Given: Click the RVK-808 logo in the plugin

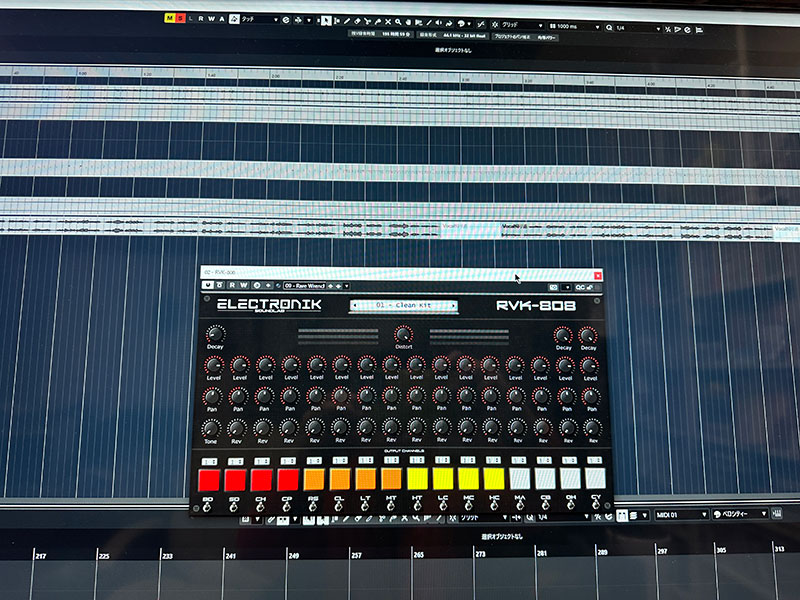Looking at the screenshot, I should [536, 306].
